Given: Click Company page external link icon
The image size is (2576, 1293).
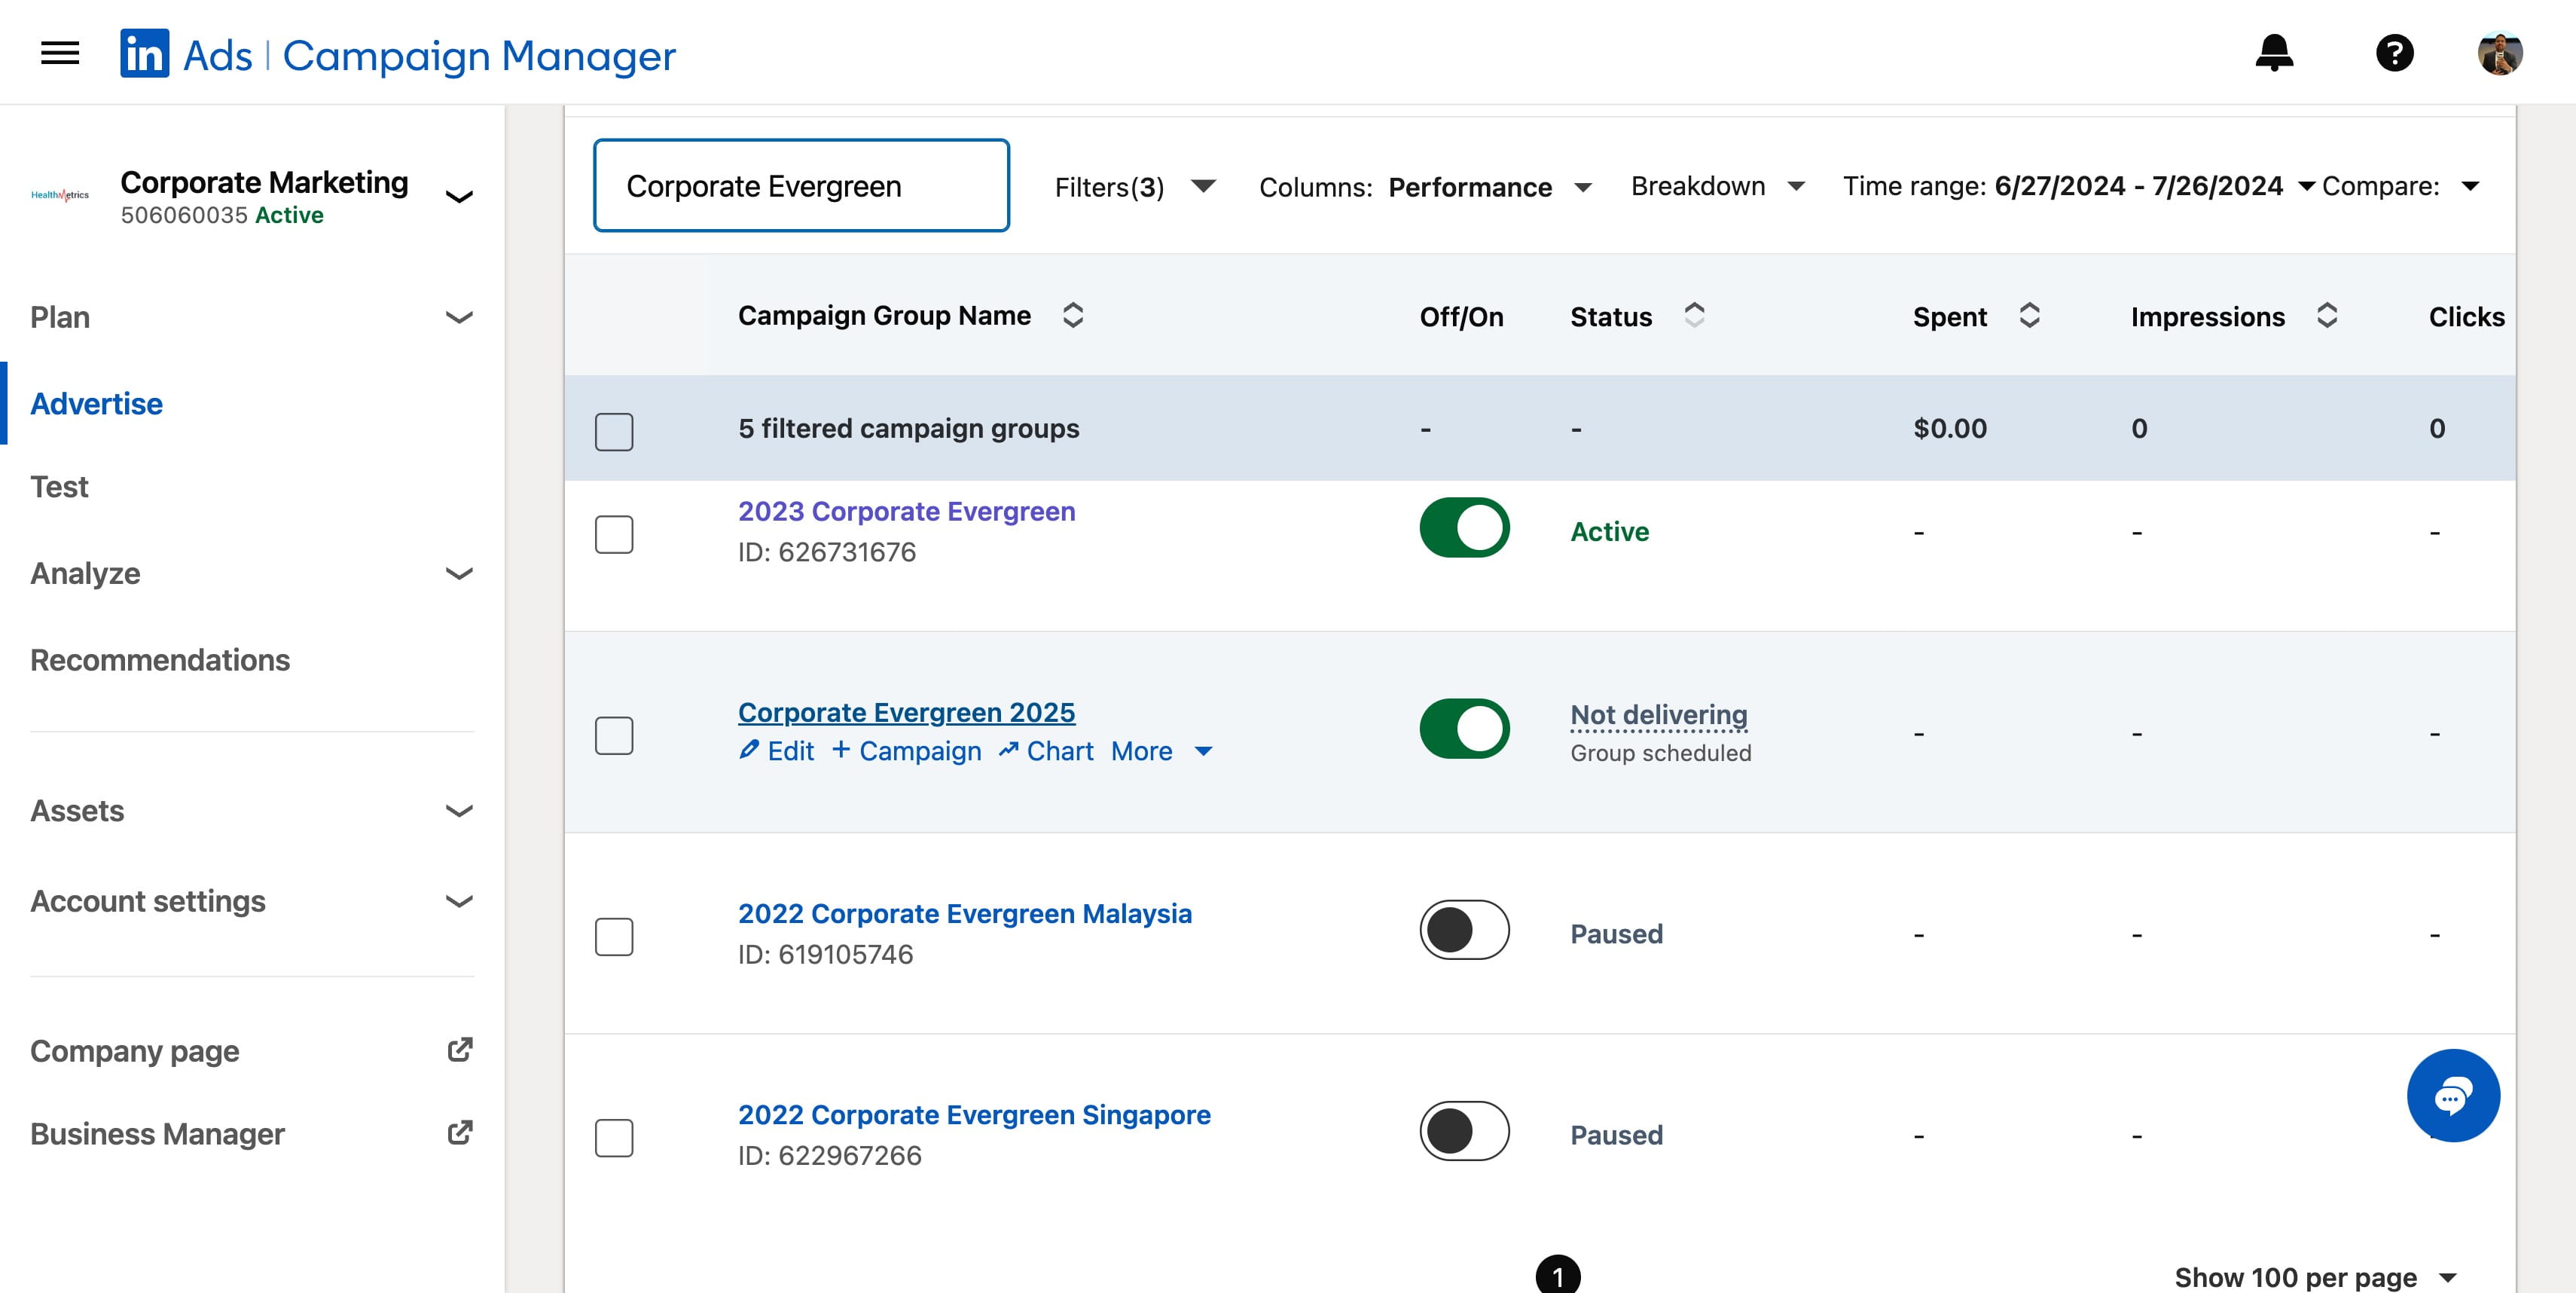Looking at the screenshot, I should [x=460, y=1050].
